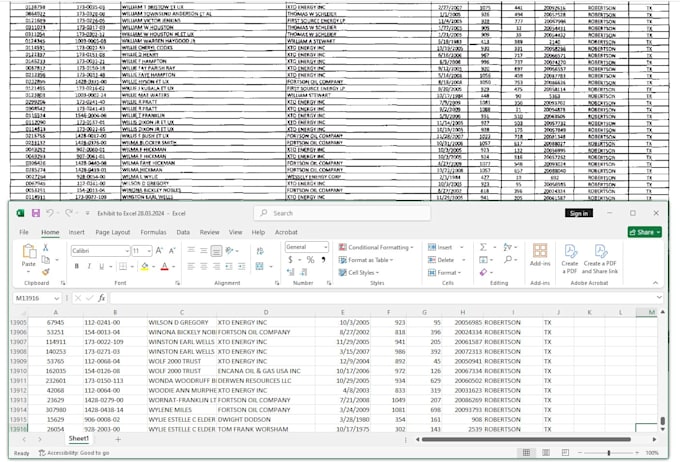Decrease decimal places
680x462 pixels.
click(304, 272)
